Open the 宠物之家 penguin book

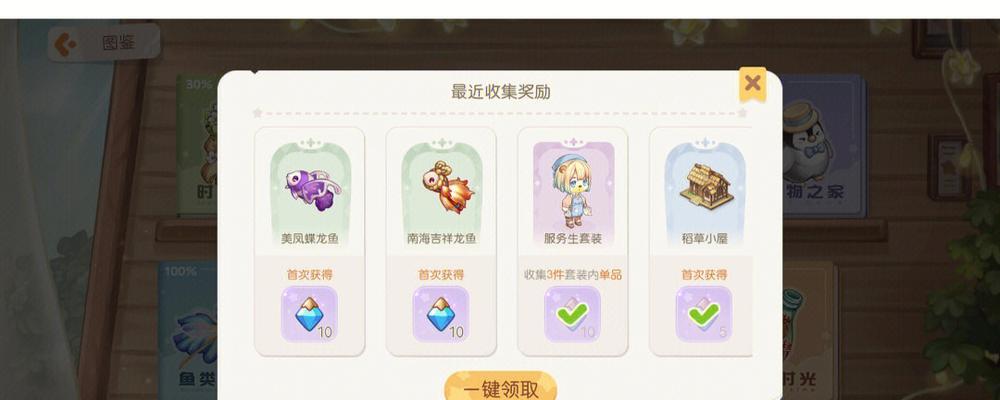coord(823,147)
